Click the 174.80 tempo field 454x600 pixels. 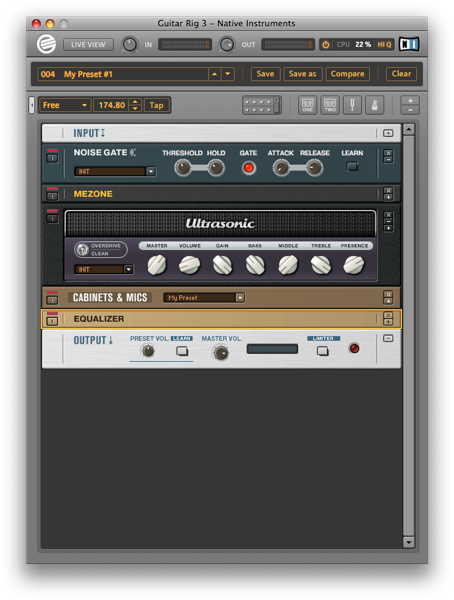click(111, 105)
